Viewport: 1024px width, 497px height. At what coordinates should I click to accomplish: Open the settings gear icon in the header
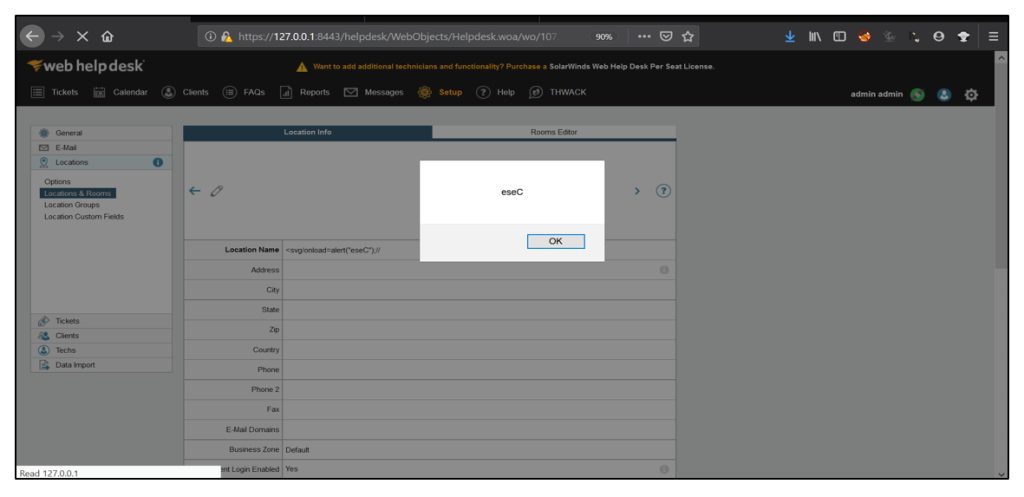[971, 95]
